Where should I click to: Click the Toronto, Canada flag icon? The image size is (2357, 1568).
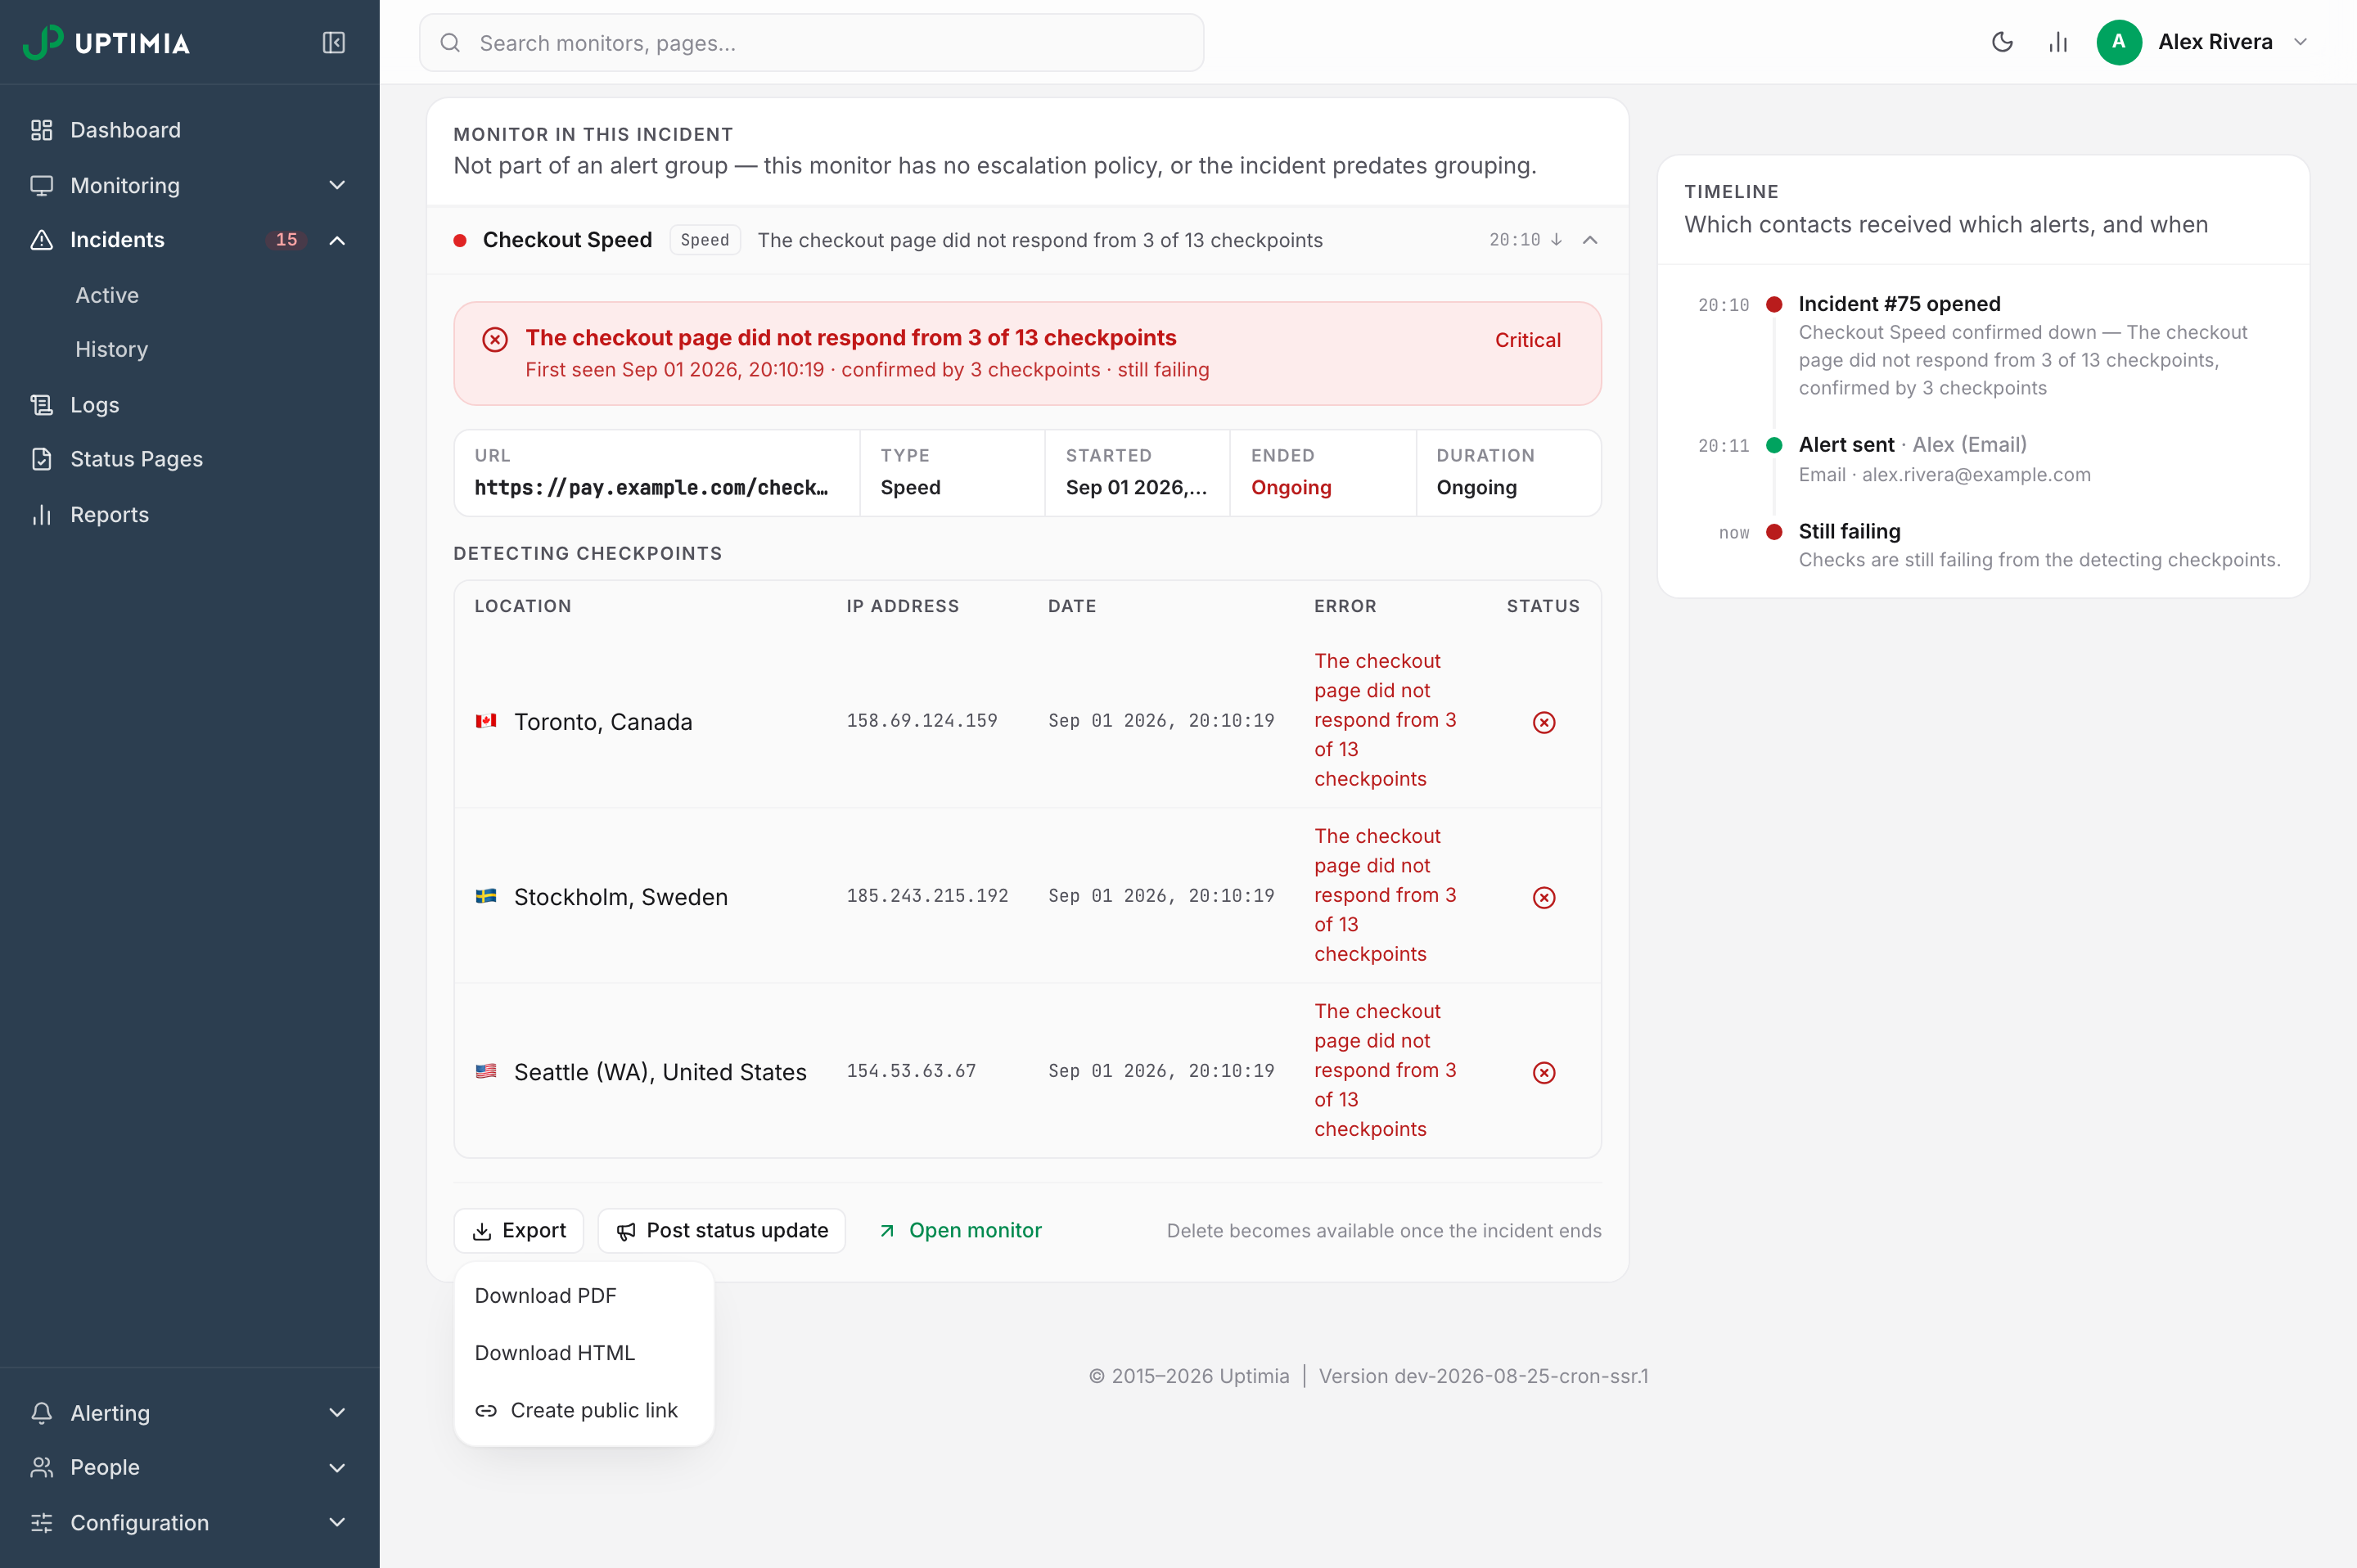tap(486, 721)
